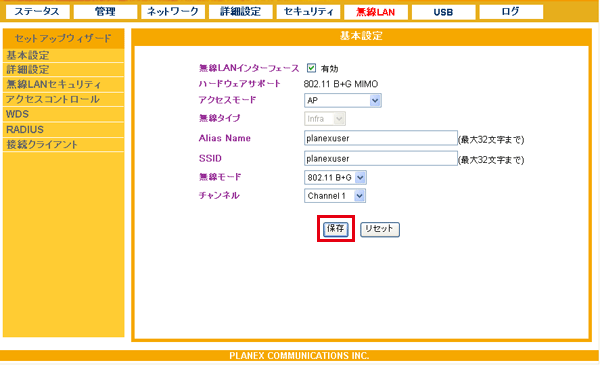Click the ハードウェアサポート label

[240, 84]
